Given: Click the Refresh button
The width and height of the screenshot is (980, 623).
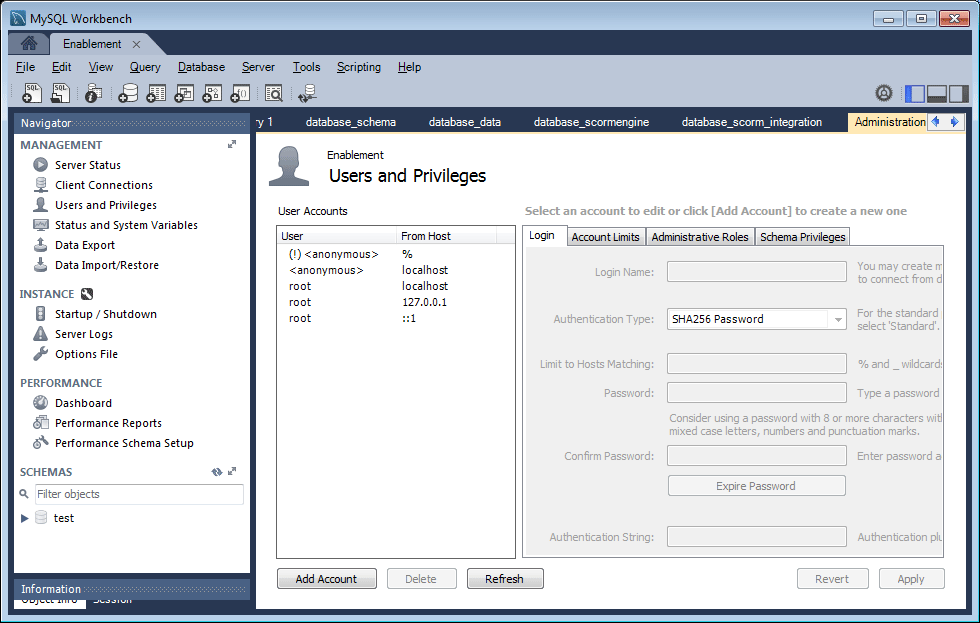Looking at the screenshot, I should click(x=504, y=579).
